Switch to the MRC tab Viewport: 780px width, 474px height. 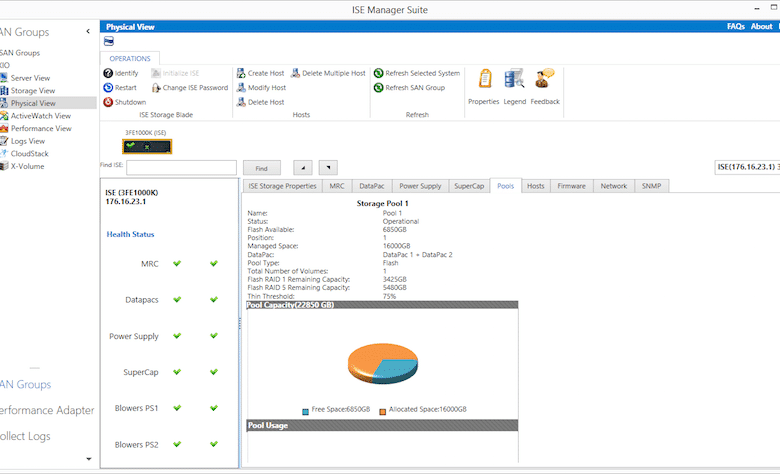point(337,186)
